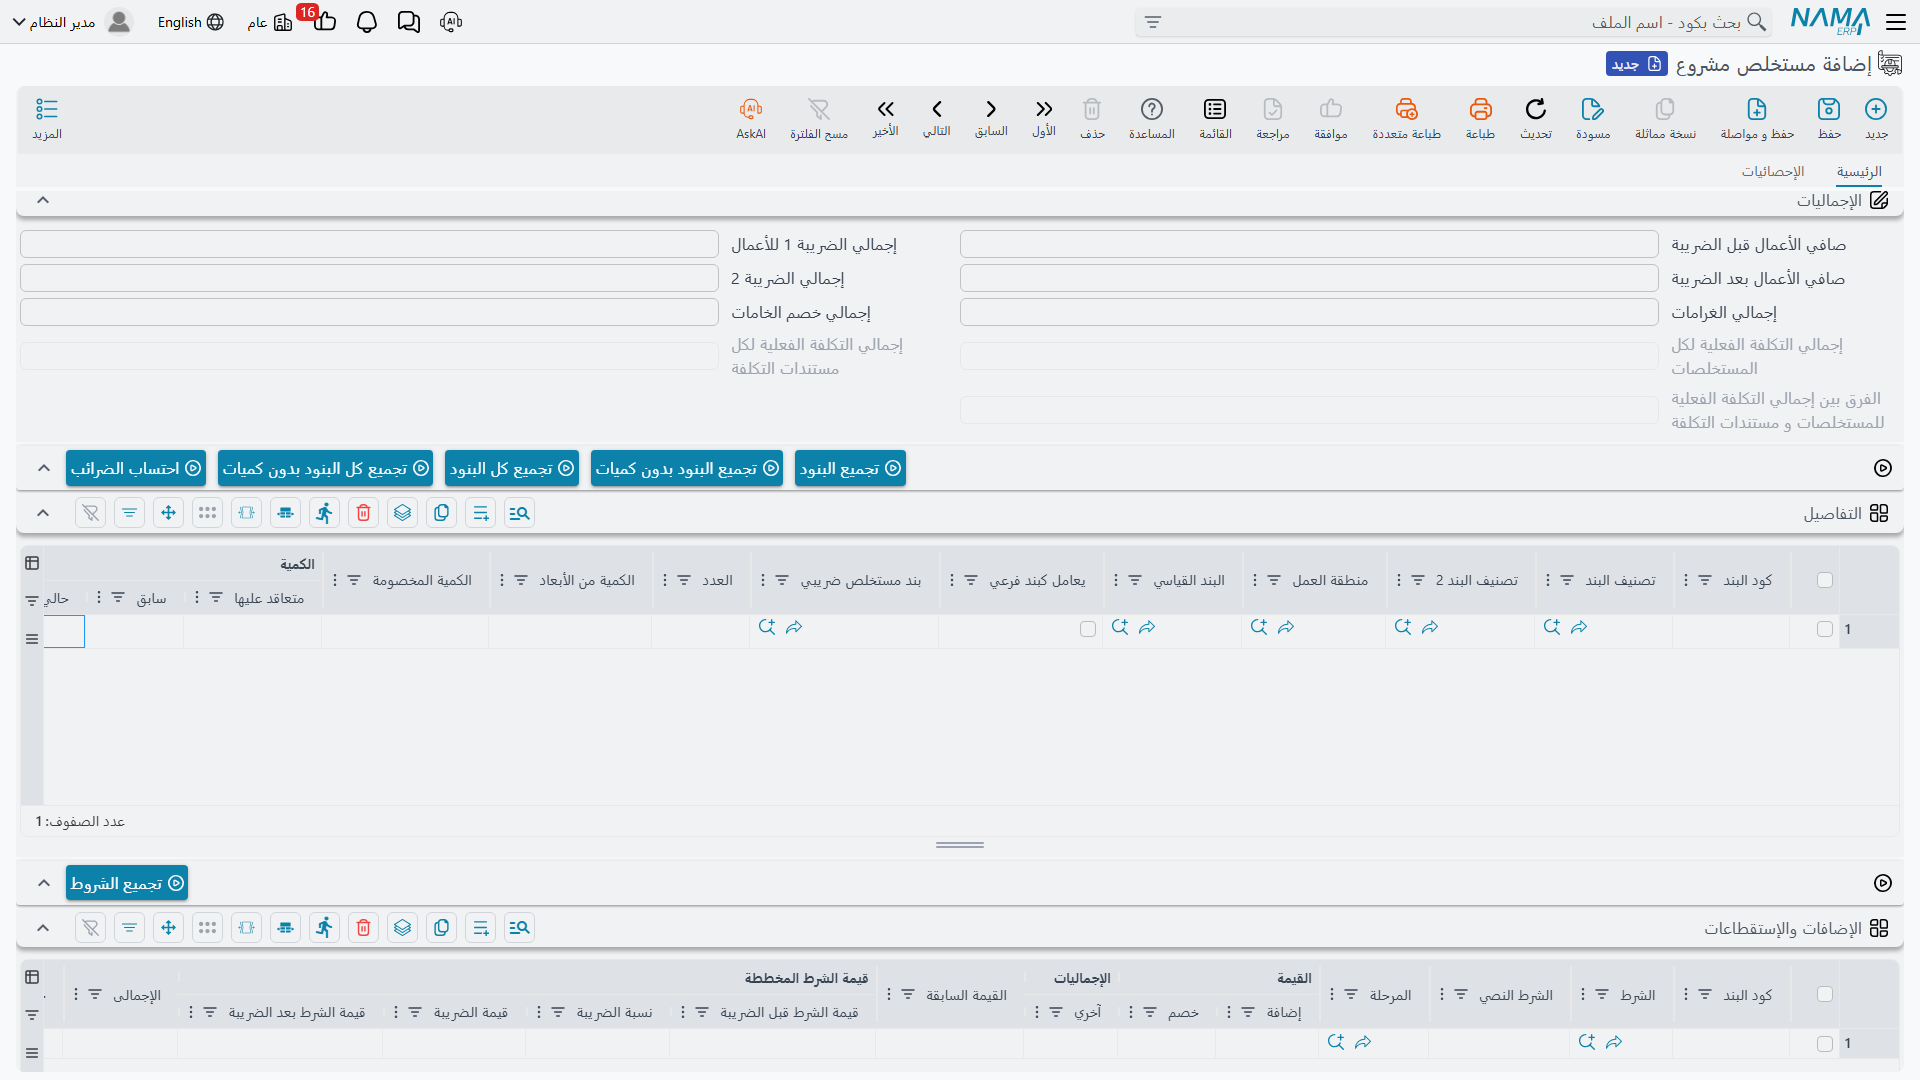Collapse the الإضافات والإستقطاعات section
The width and height of the screenshot is (1920, 1080).
tap(43, 928)
